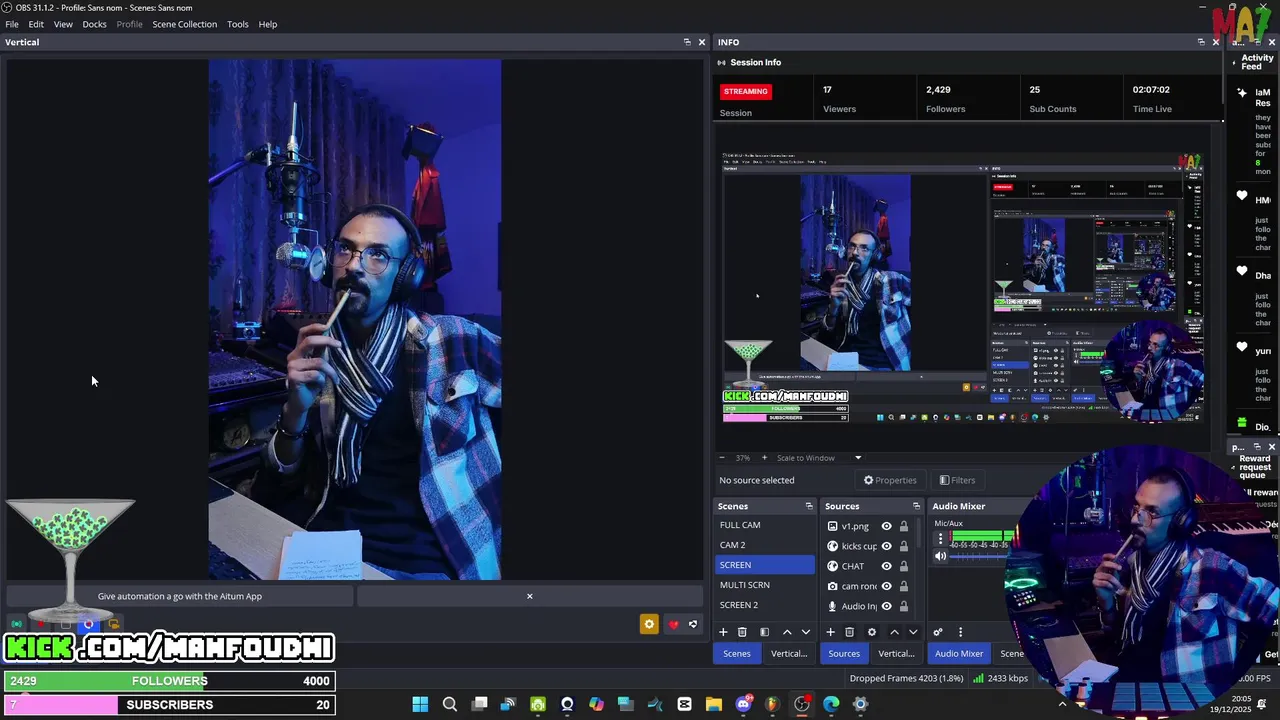1280x720 pixels.
Task: Open the File menu
Action: [12, 24]
